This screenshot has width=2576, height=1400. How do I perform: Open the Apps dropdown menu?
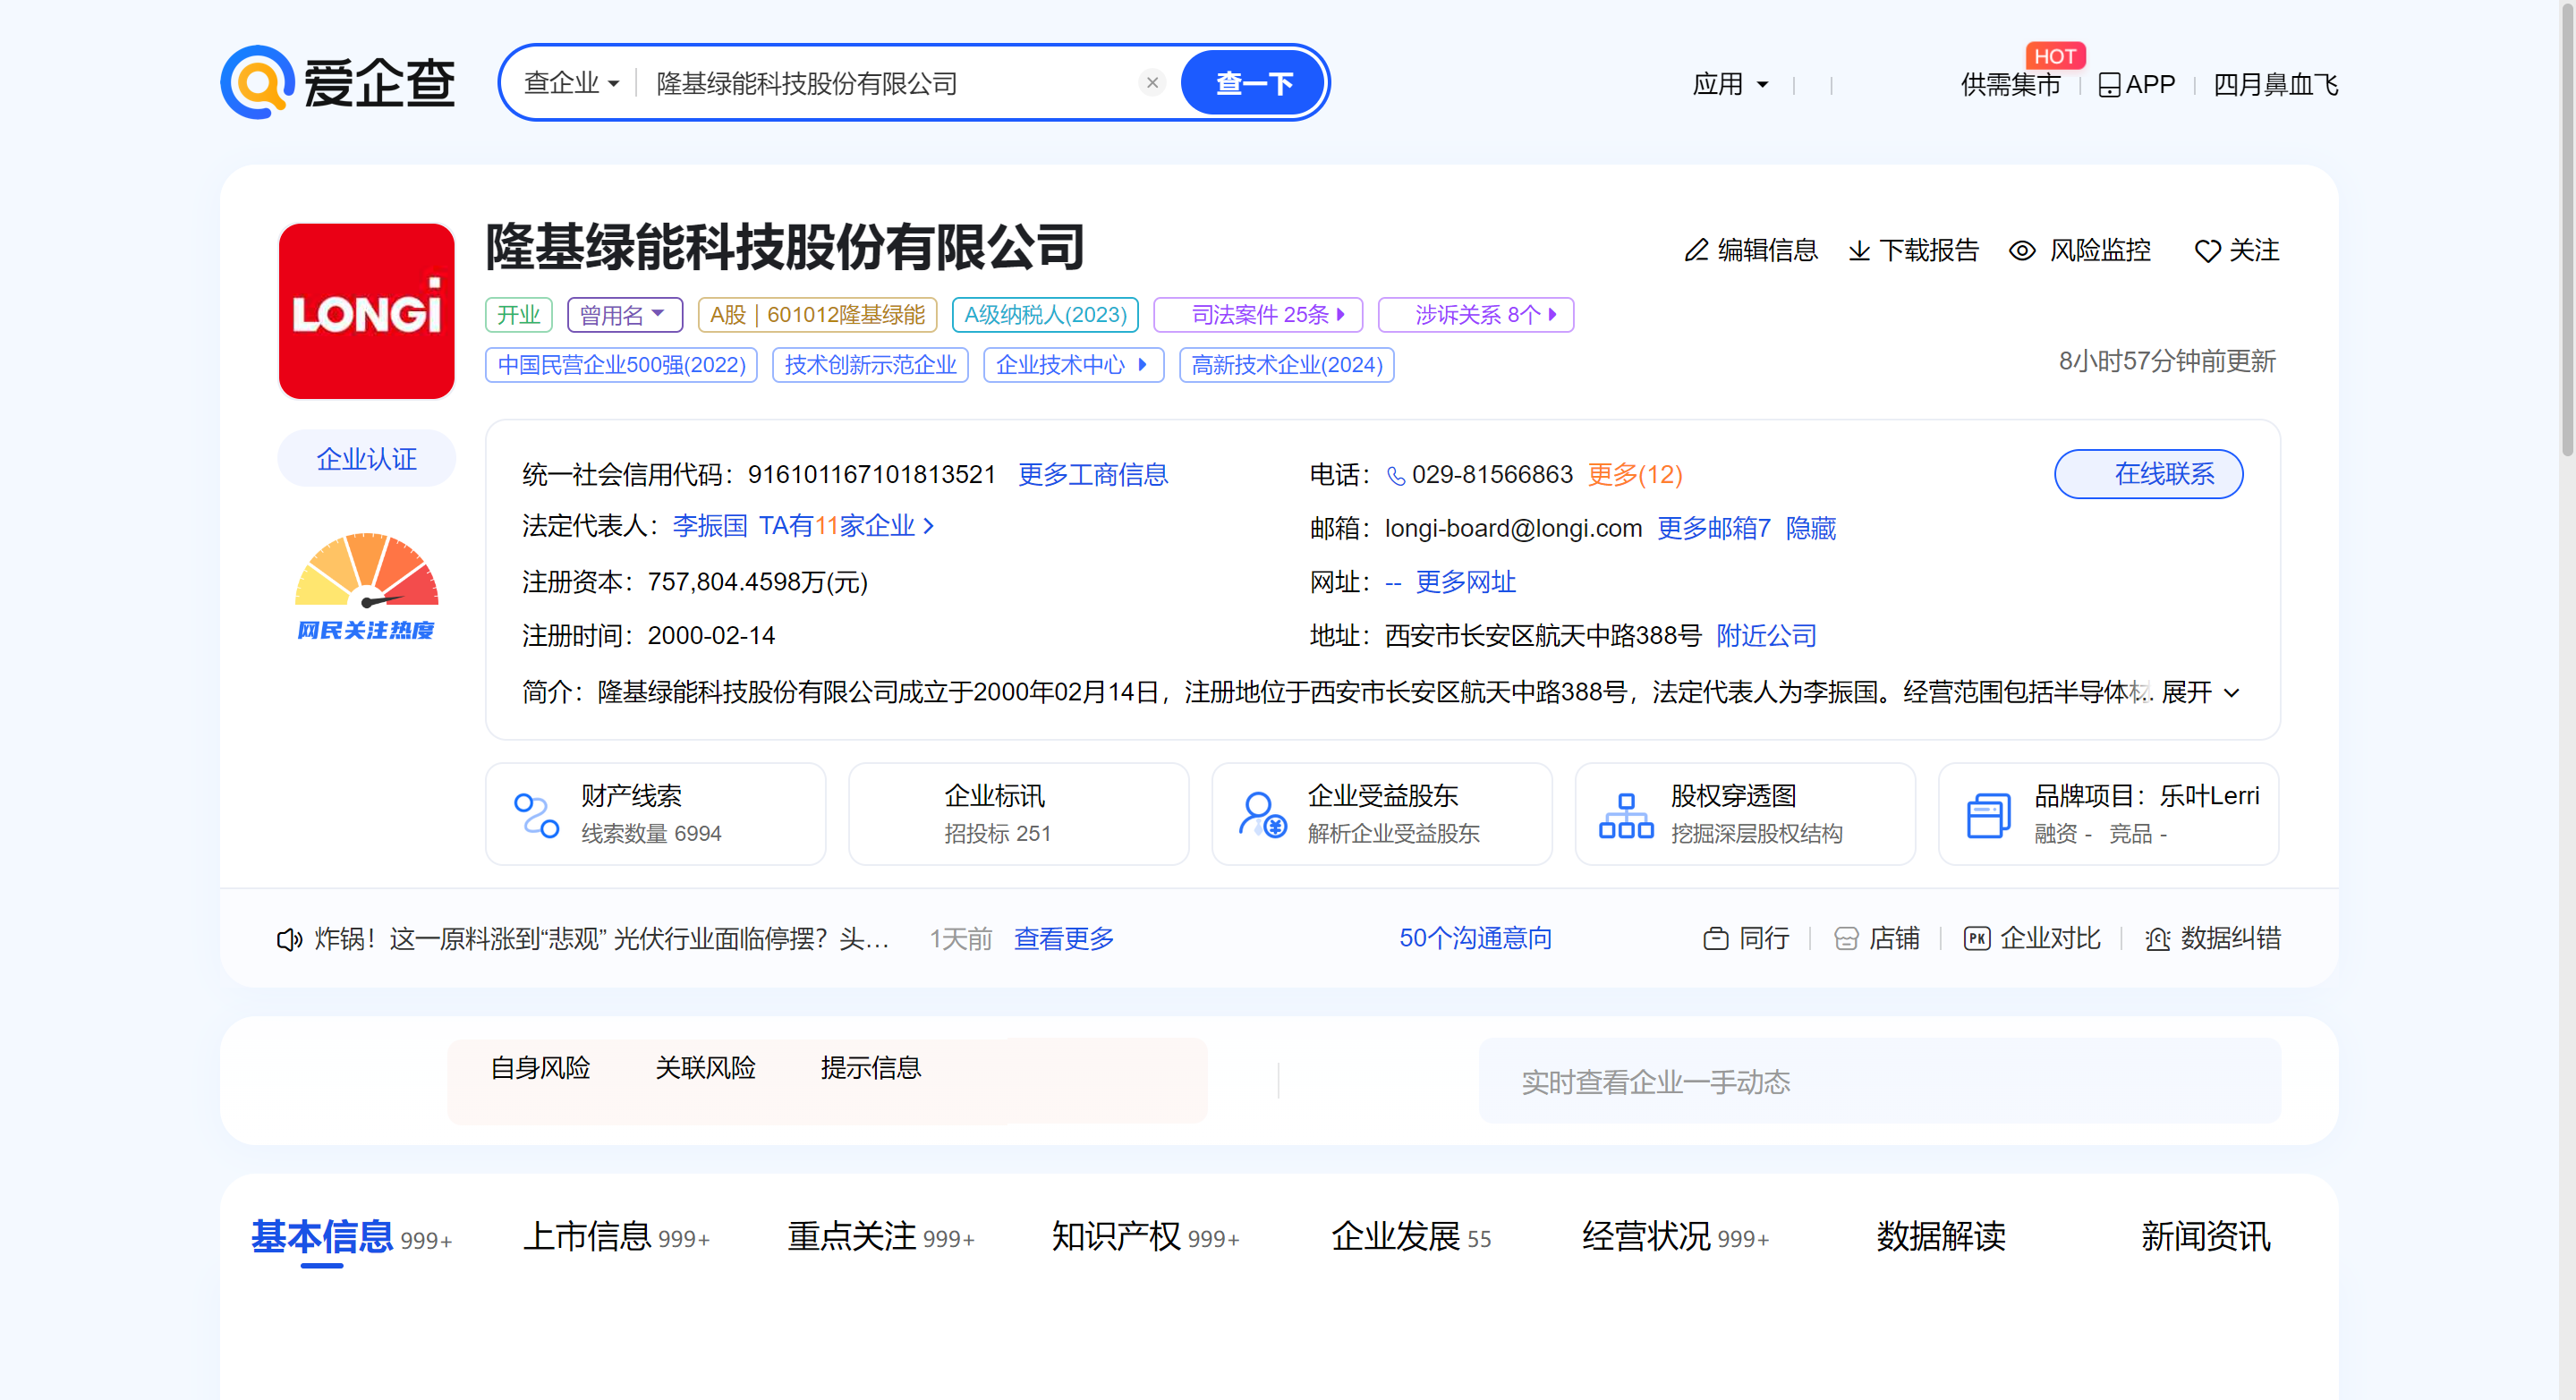coord(1730,84)
